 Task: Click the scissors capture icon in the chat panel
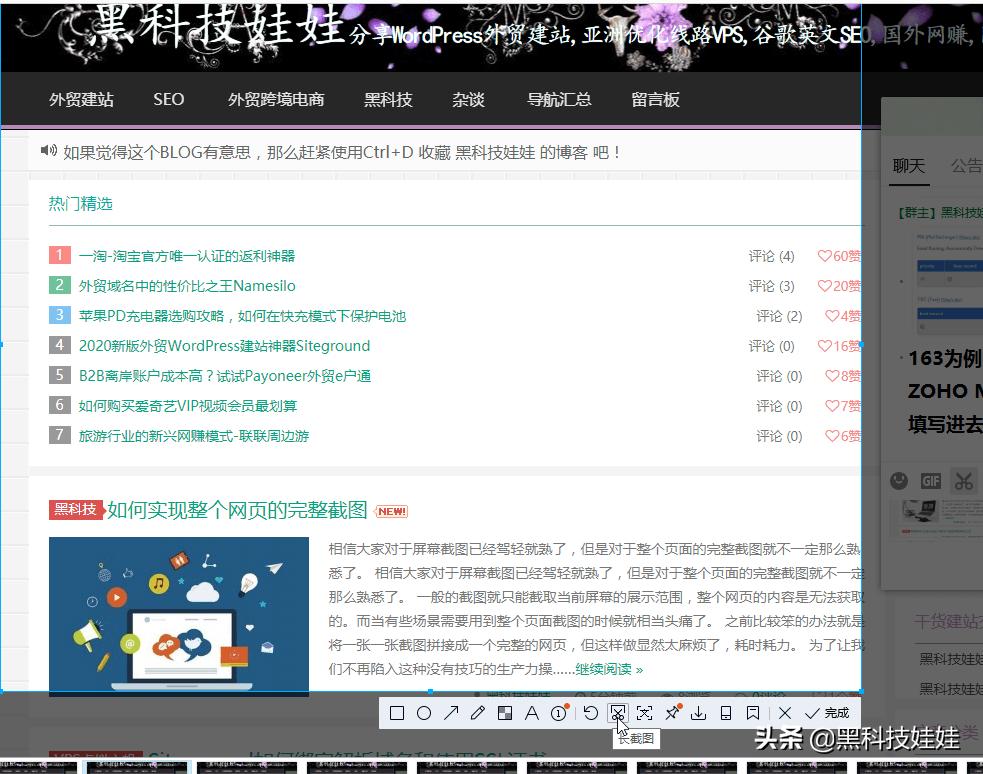[x=963, y=480]
